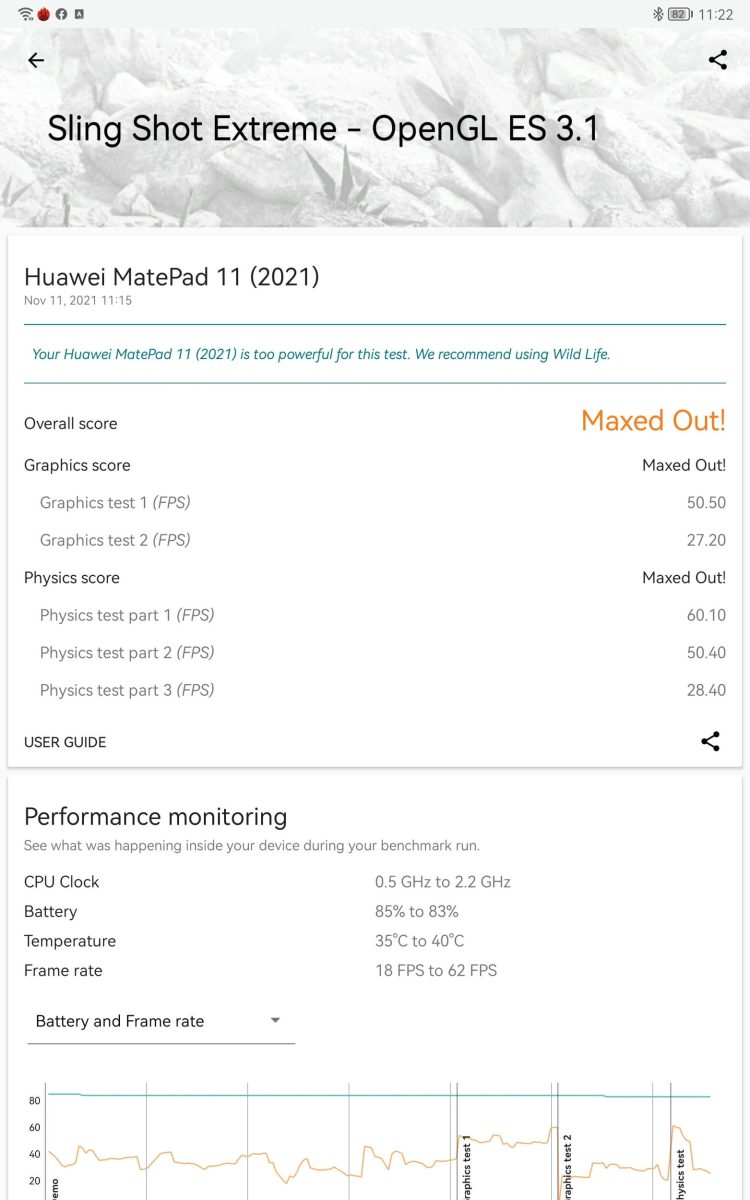
Task: Tap the Sling Shot Extreme title
Action: pos(323,129)
